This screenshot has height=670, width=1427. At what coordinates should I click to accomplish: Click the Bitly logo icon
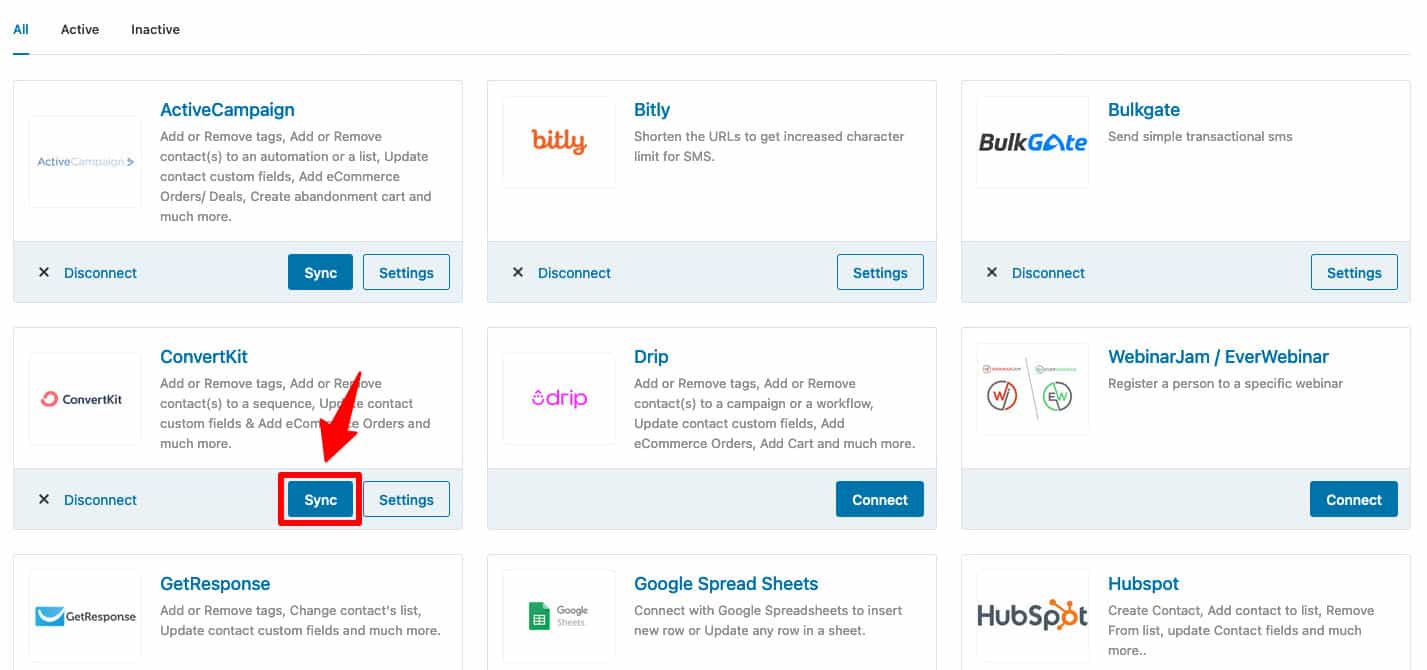pyautogui.click(x=559, y=141)
